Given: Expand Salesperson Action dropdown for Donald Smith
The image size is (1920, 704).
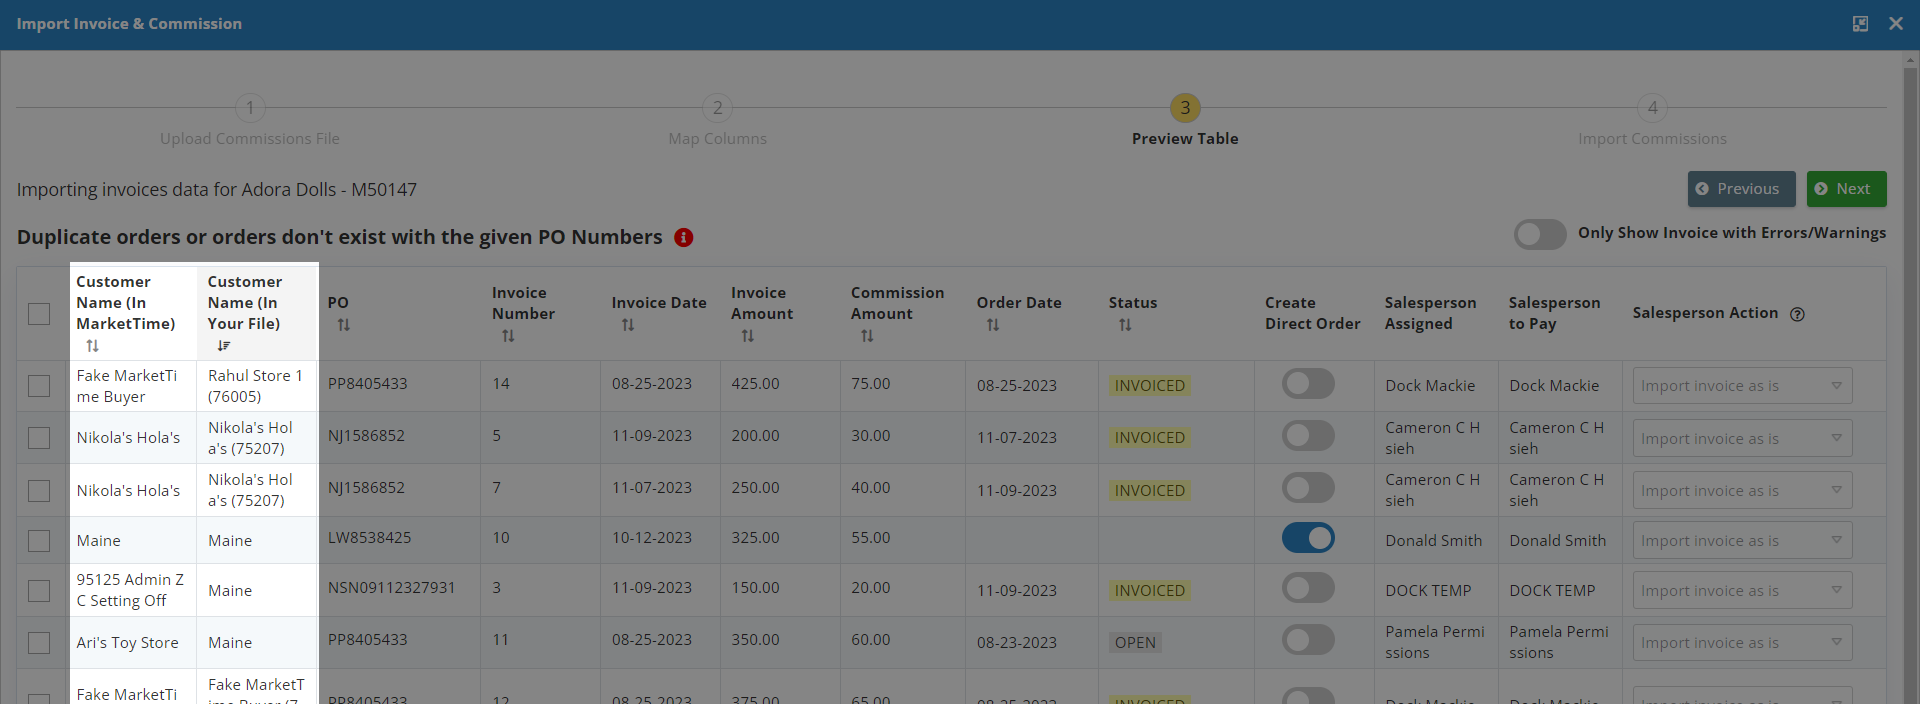Looking at the screenshot, I should point(1742,541).
